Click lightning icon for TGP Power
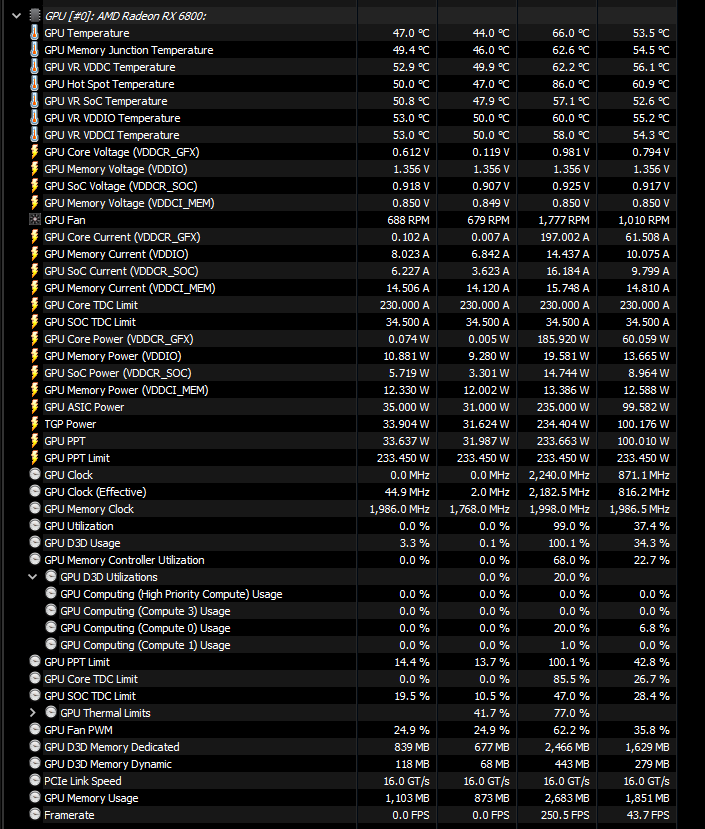Viewport: 705px width, 829px height. [x=34, y=423]
